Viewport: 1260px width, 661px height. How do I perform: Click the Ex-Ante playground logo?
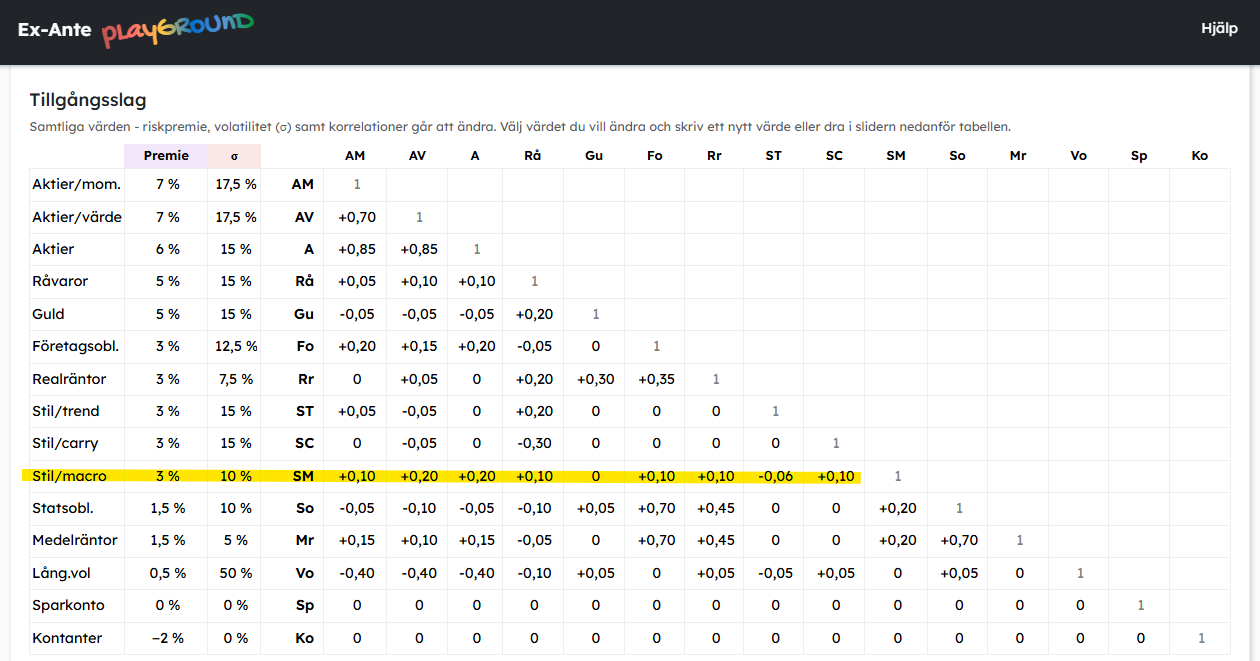[135, 29]
